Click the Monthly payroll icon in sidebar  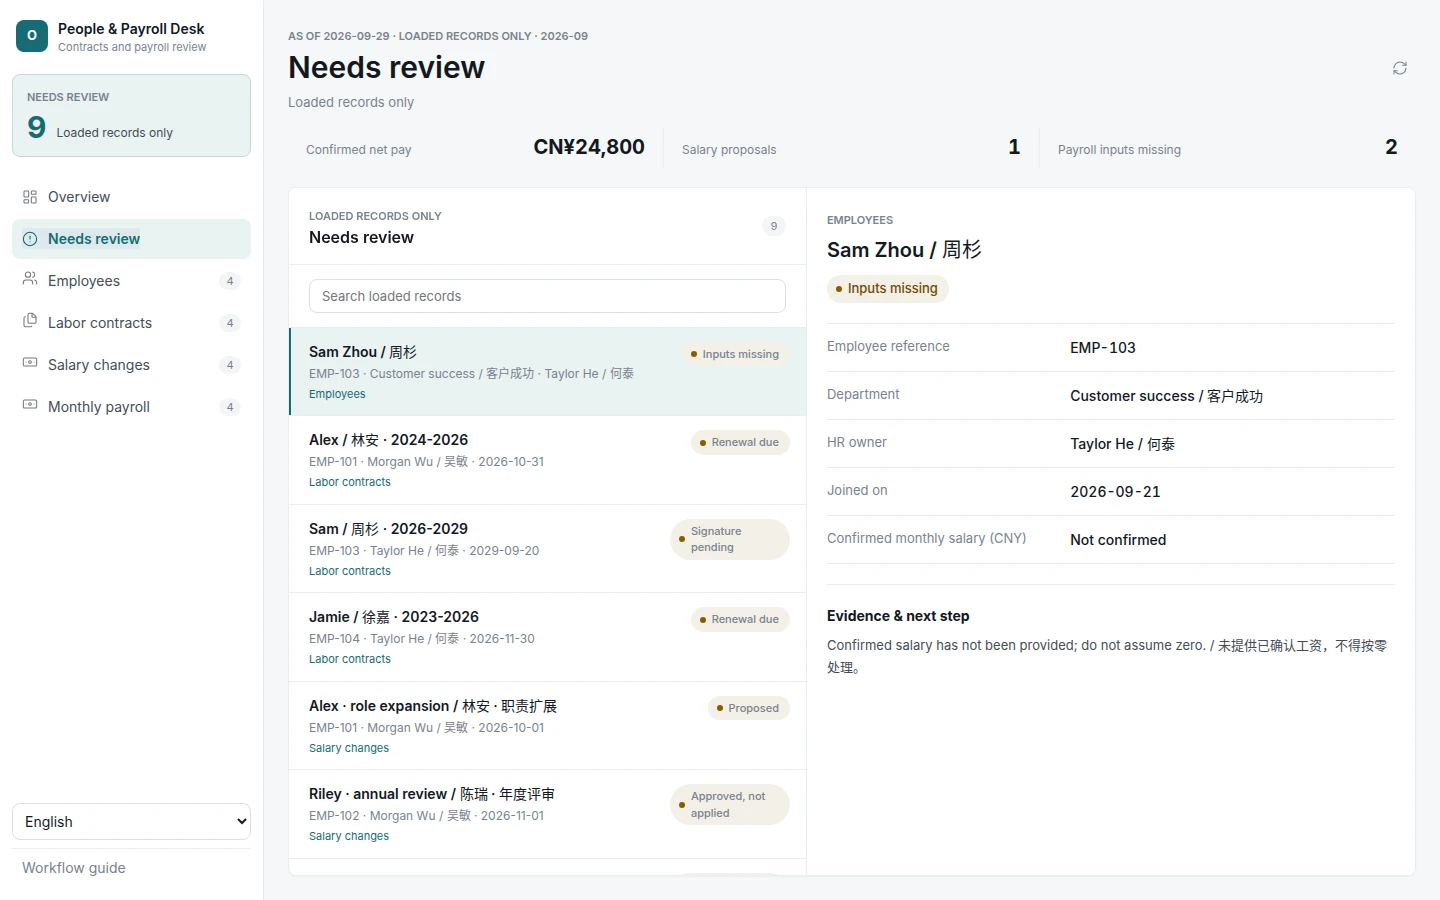coord(30,405)
